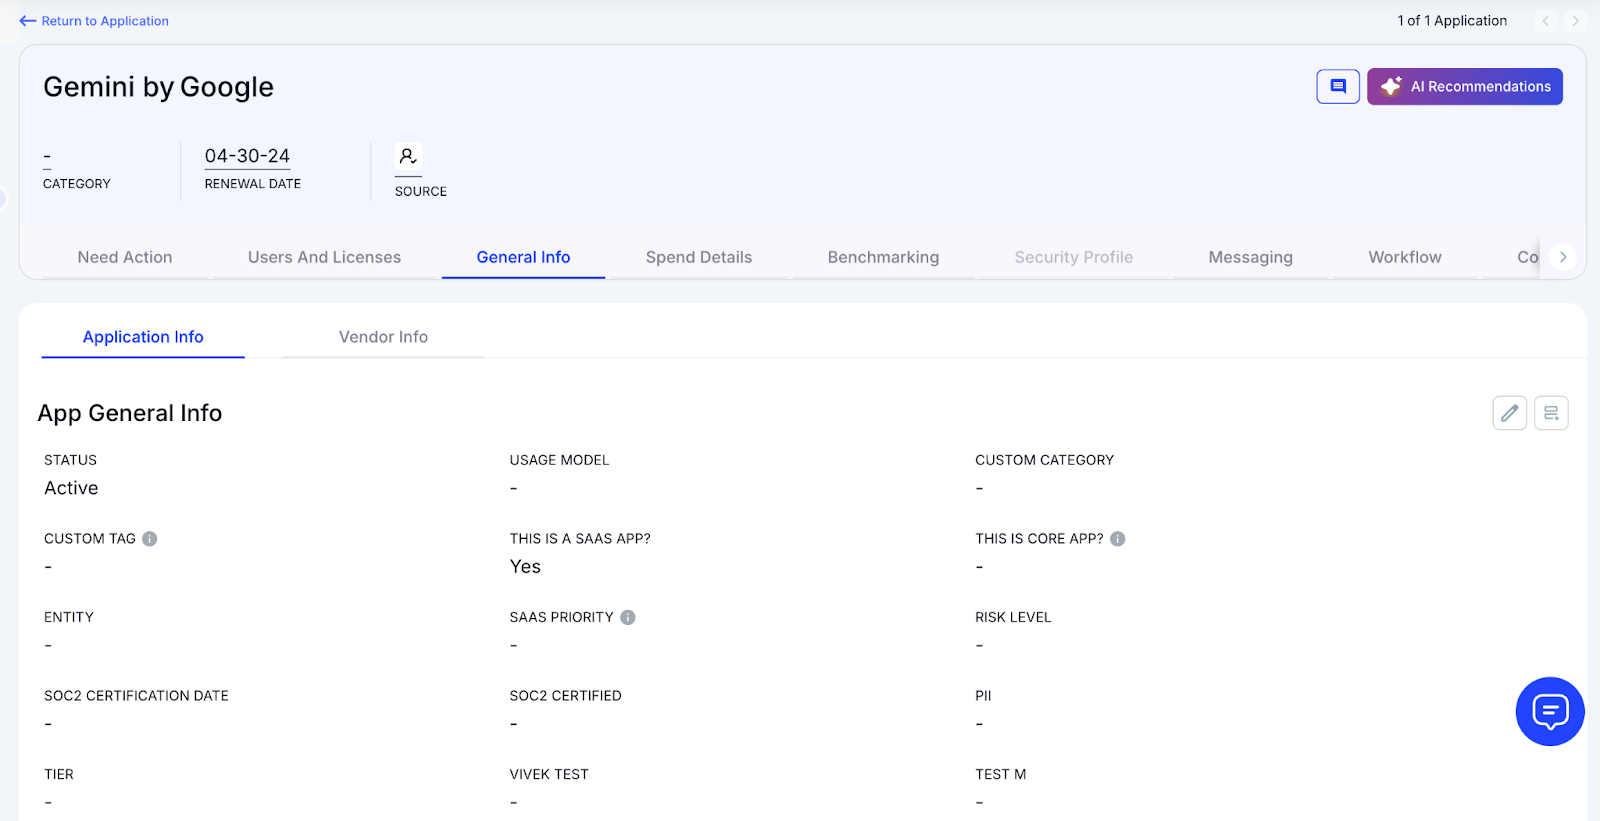This screenshot has height=821, width=1600.
Task: Edit App General Info with pencil icon
Action: click(x=1510, y=413)
